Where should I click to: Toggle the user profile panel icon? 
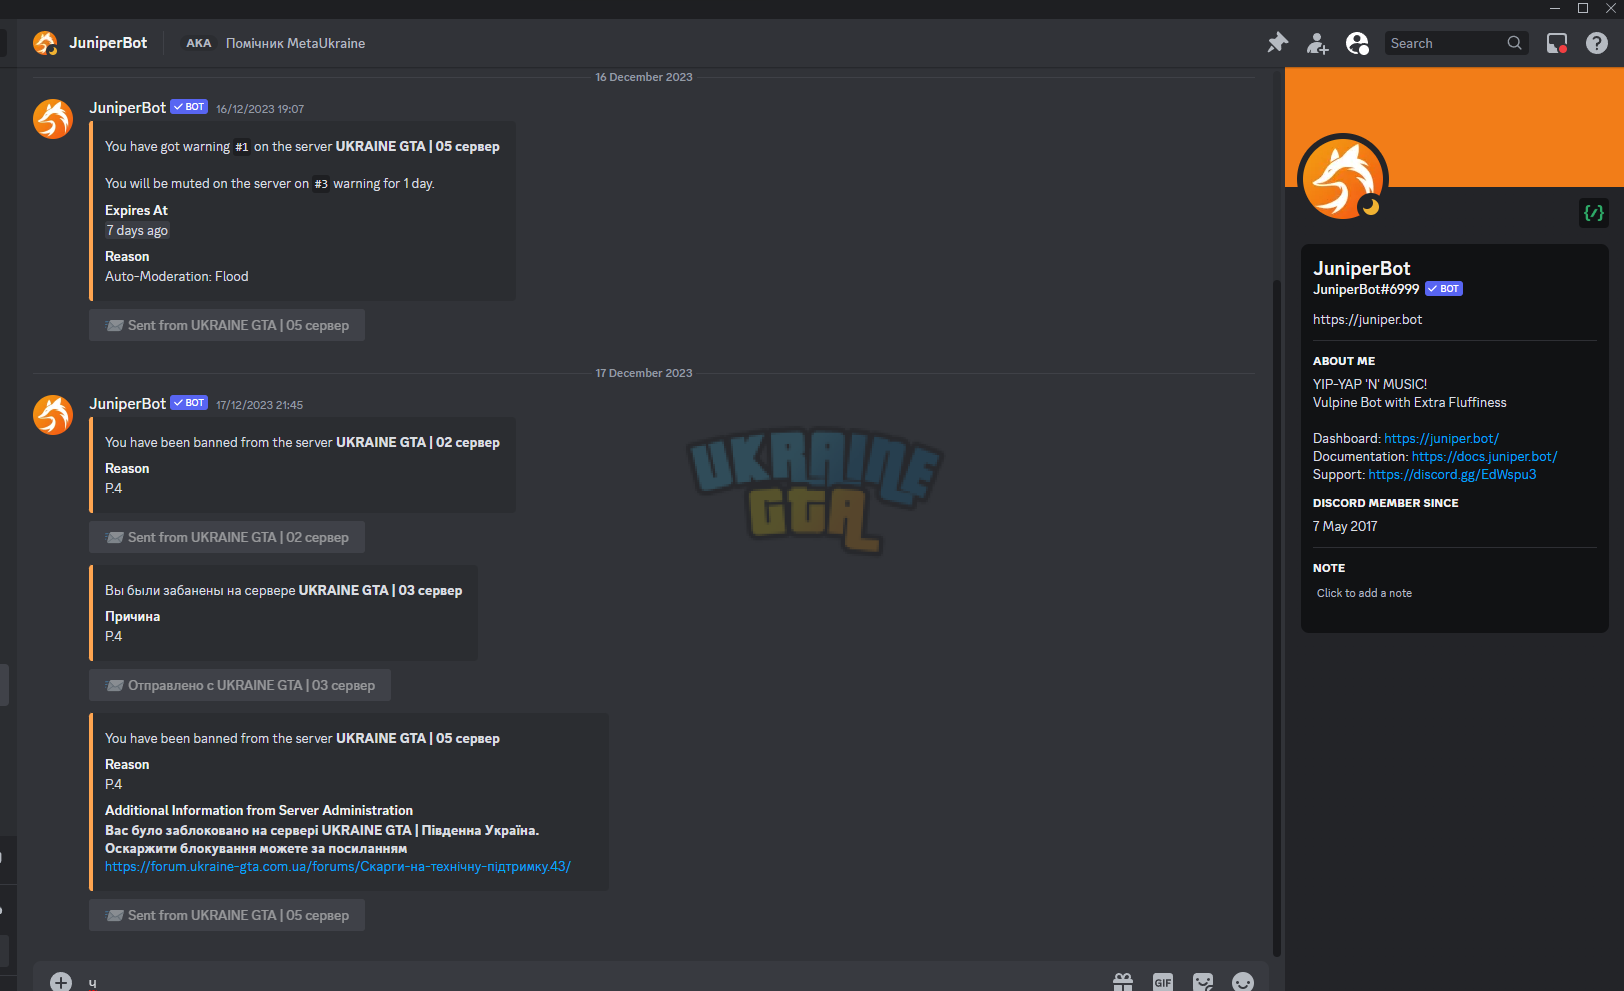1357,43
